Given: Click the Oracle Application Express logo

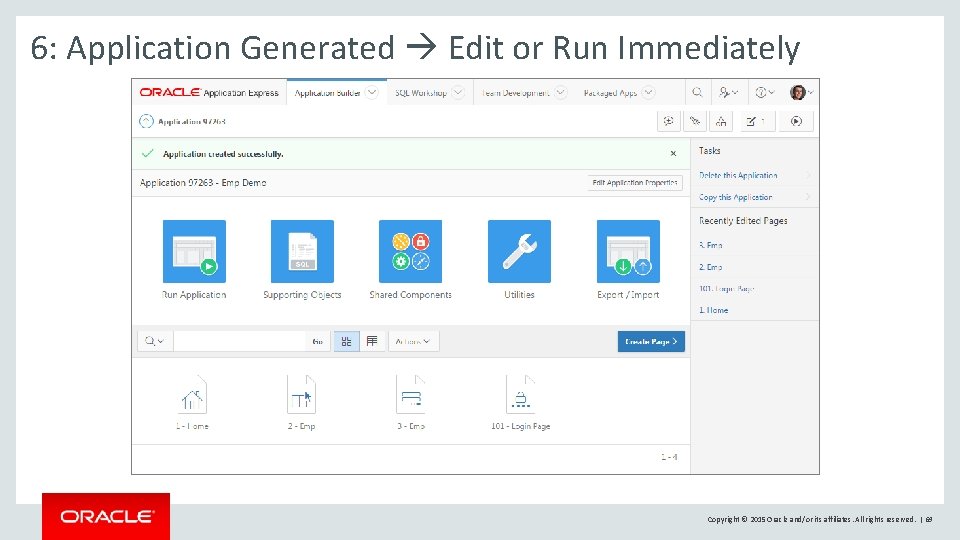Looking at the screenshot, I should pos(209,92).
